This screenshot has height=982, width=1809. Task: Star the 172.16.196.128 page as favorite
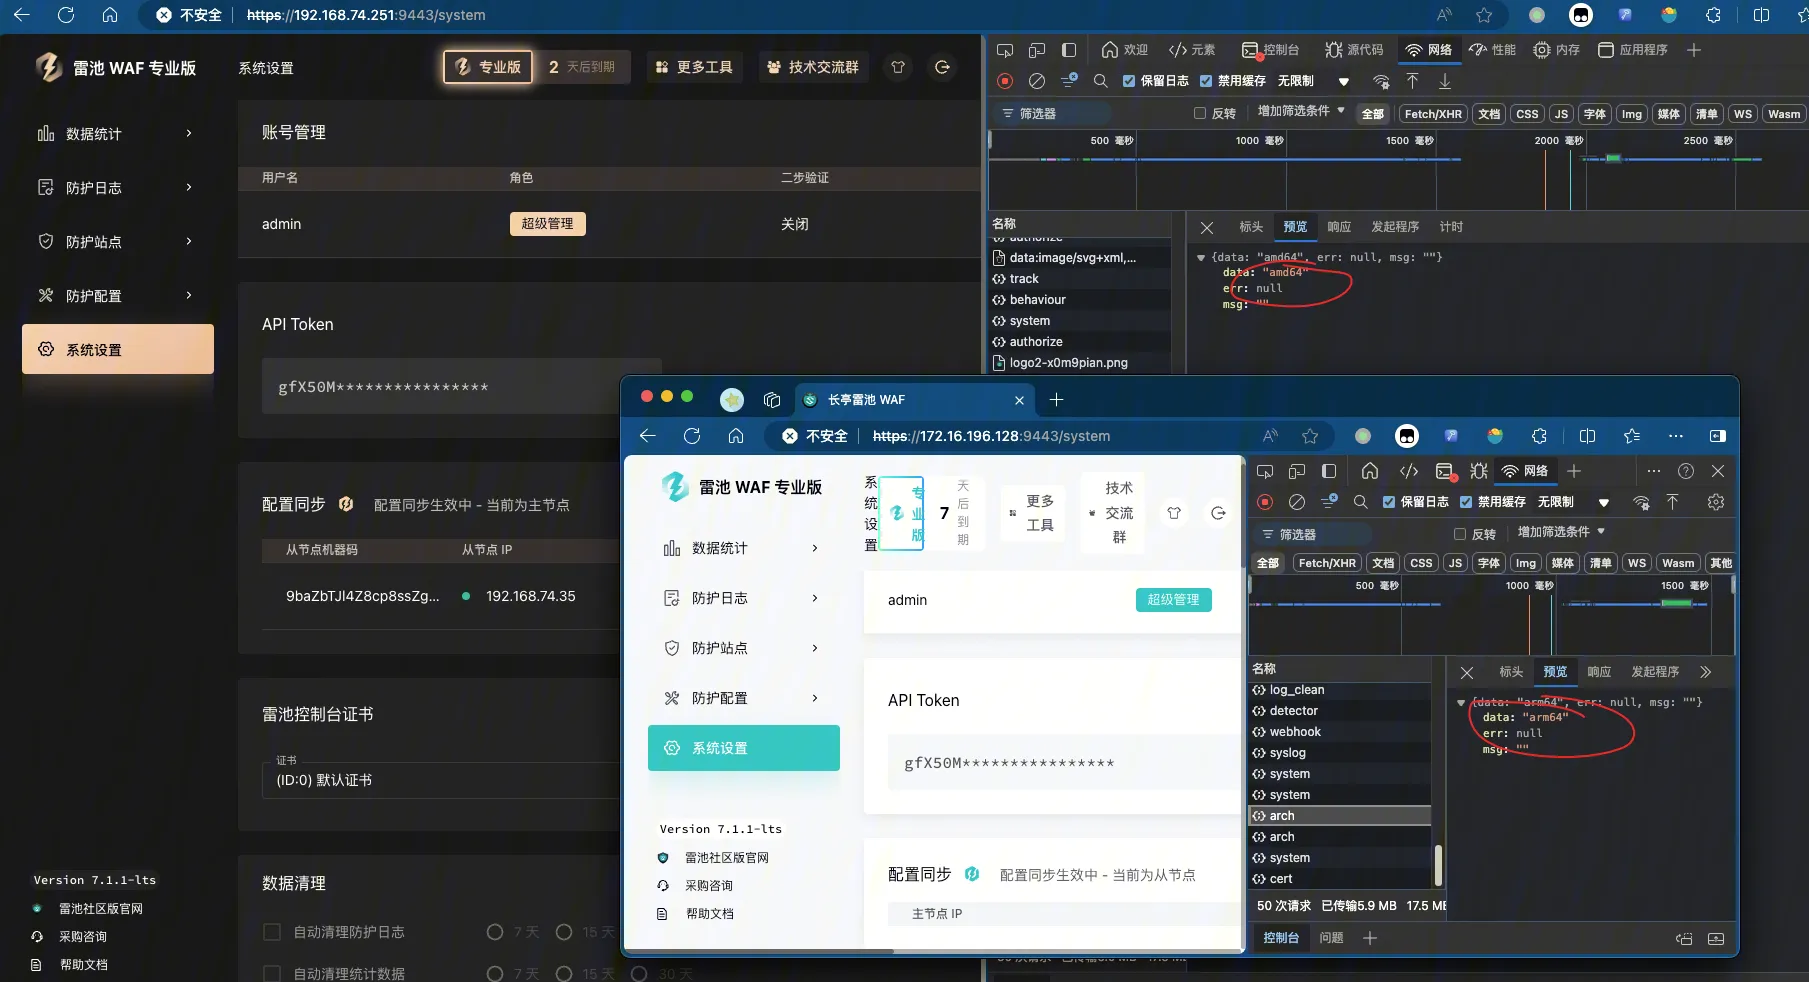pos(1310,436)
